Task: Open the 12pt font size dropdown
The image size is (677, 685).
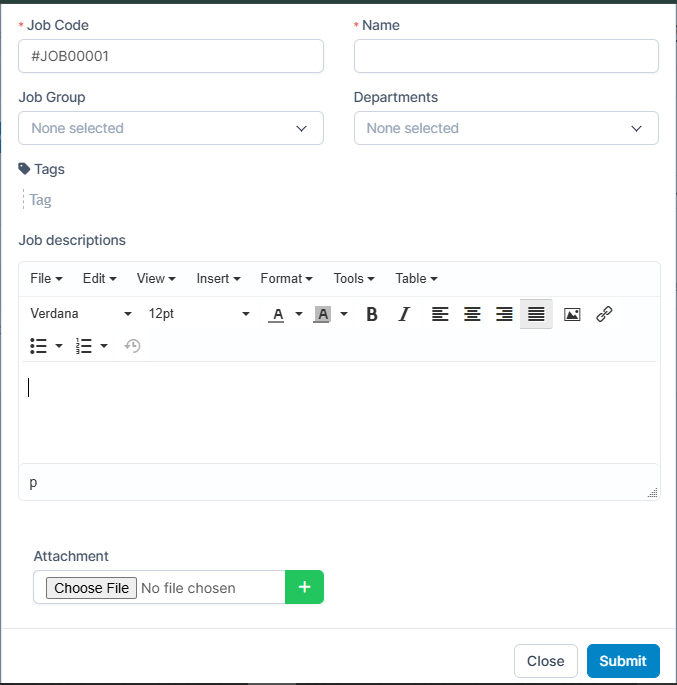Action: 199,314
